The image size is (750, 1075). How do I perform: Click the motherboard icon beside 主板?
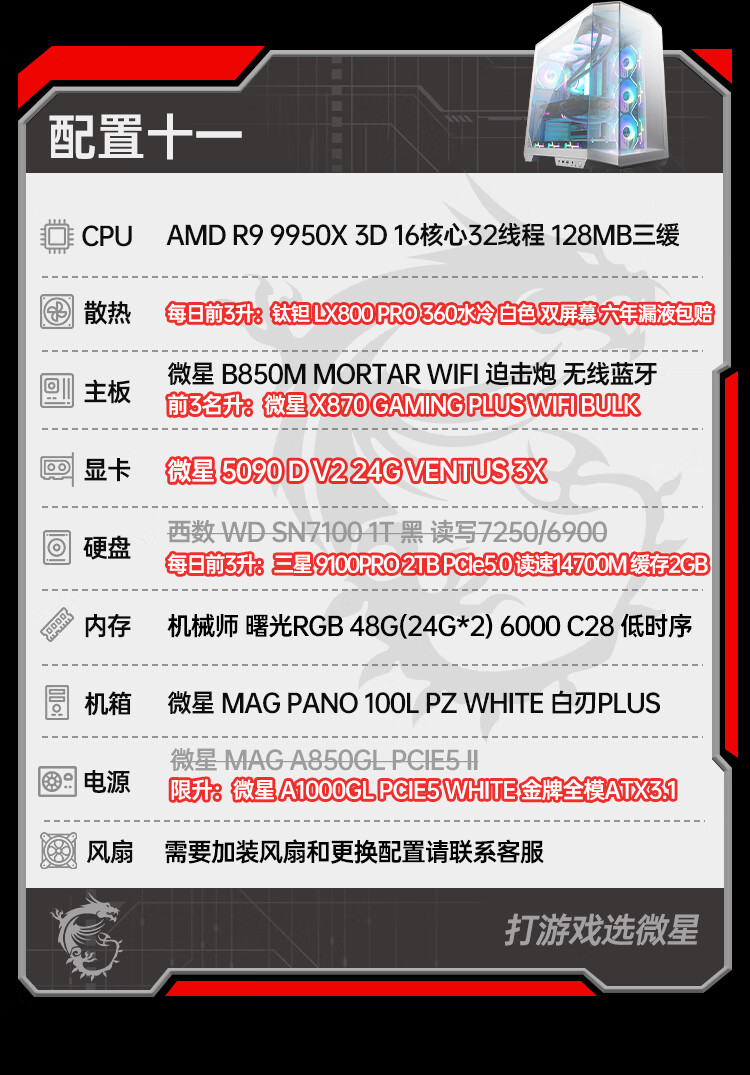click(x=57, y=391)
